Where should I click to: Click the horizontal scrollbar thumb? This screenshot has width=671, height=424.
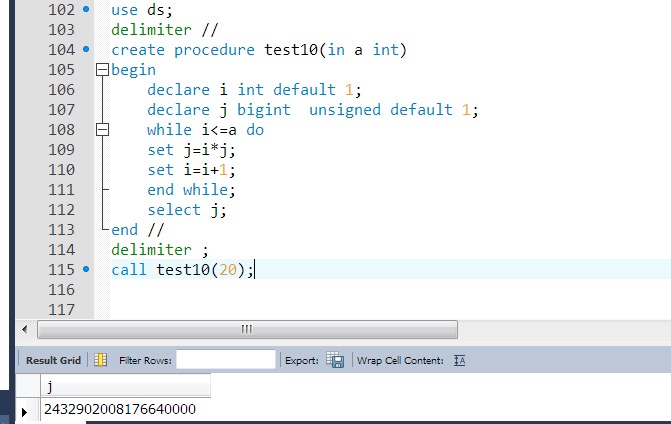[x=247, y=329]
